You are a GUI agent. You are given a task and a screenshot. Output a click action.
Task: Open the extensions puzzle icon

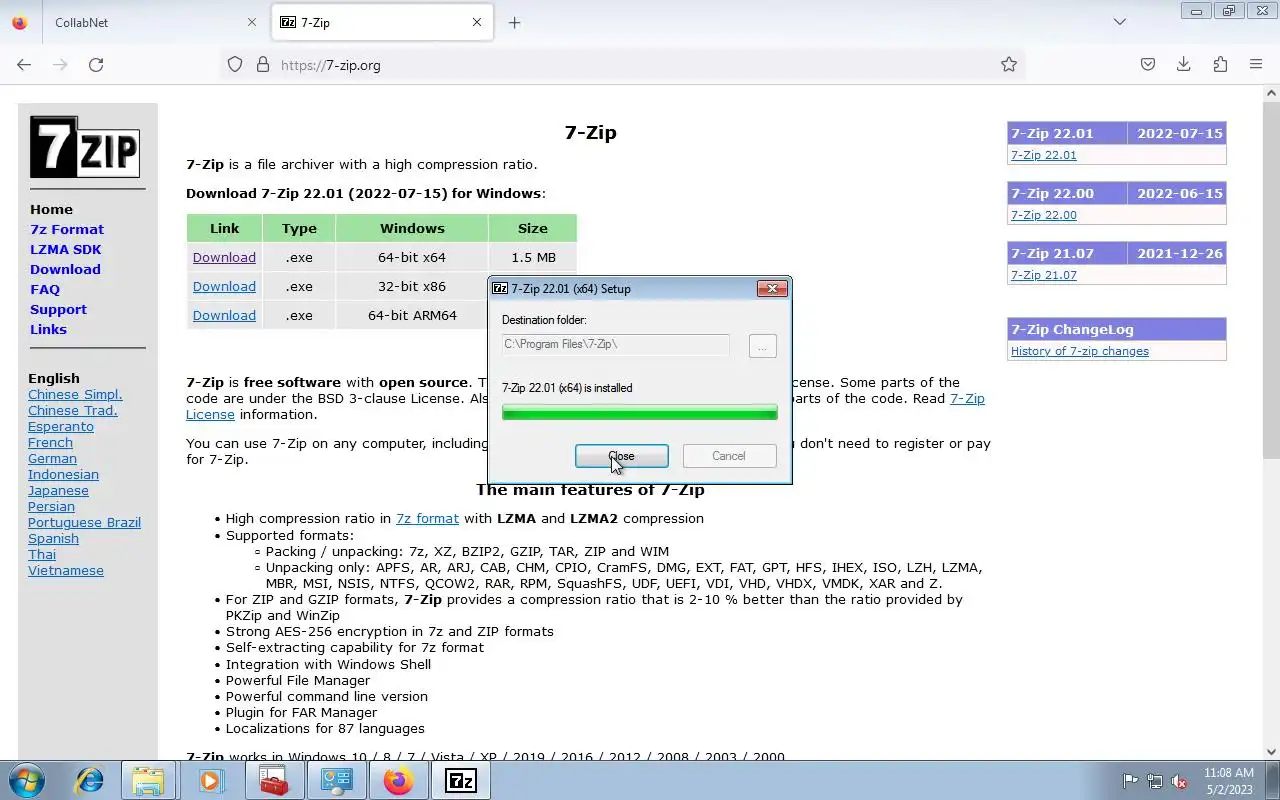click(x=1220, y=65)
